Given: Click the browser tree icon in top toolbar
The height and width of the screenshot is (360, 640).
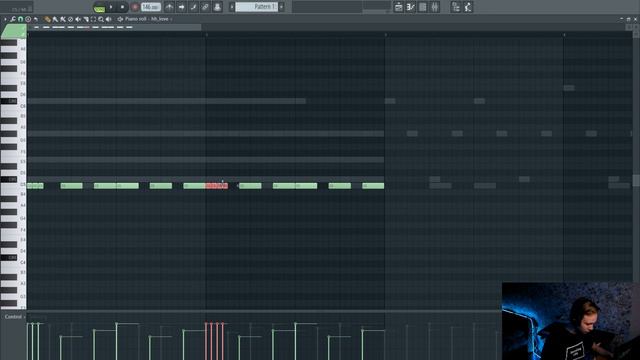Looking at the screenshot, I should click(456, 7).
